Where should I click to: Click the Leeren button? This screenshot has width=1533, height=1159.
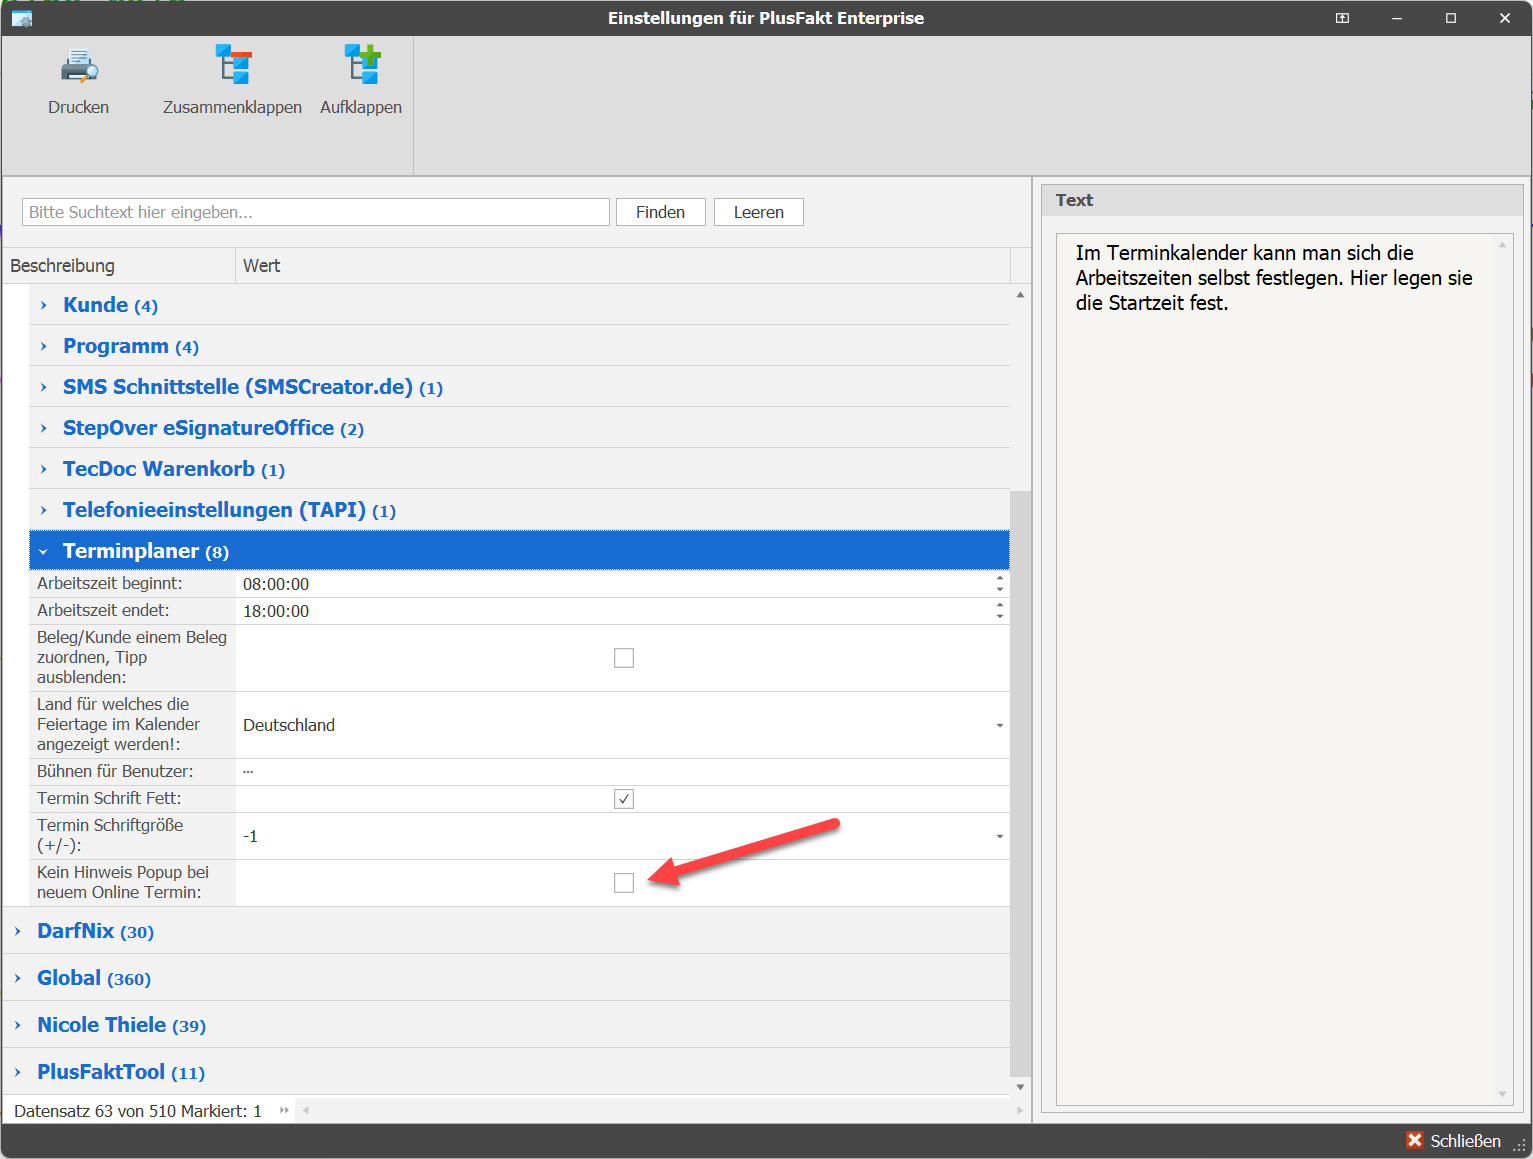click(x=759, y=212)
